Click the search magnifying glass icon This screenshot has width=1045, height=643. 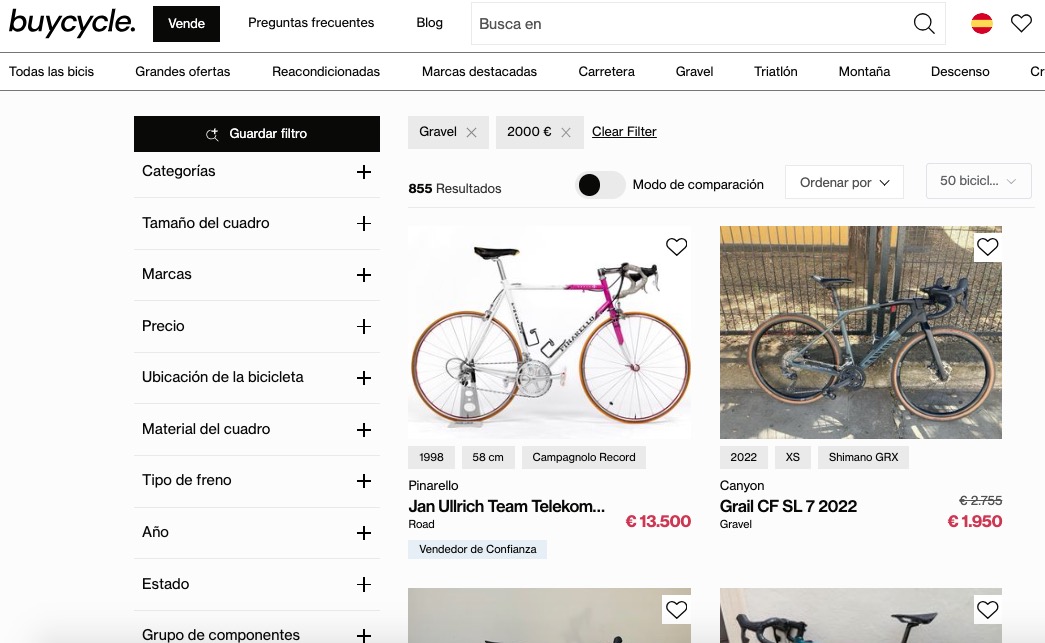[x=924, y=24]
